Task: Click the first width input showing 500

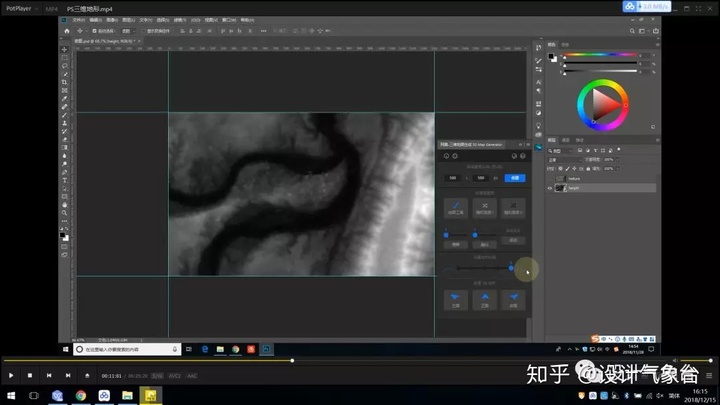Action: pyautogui.click(x=453, y=178)
